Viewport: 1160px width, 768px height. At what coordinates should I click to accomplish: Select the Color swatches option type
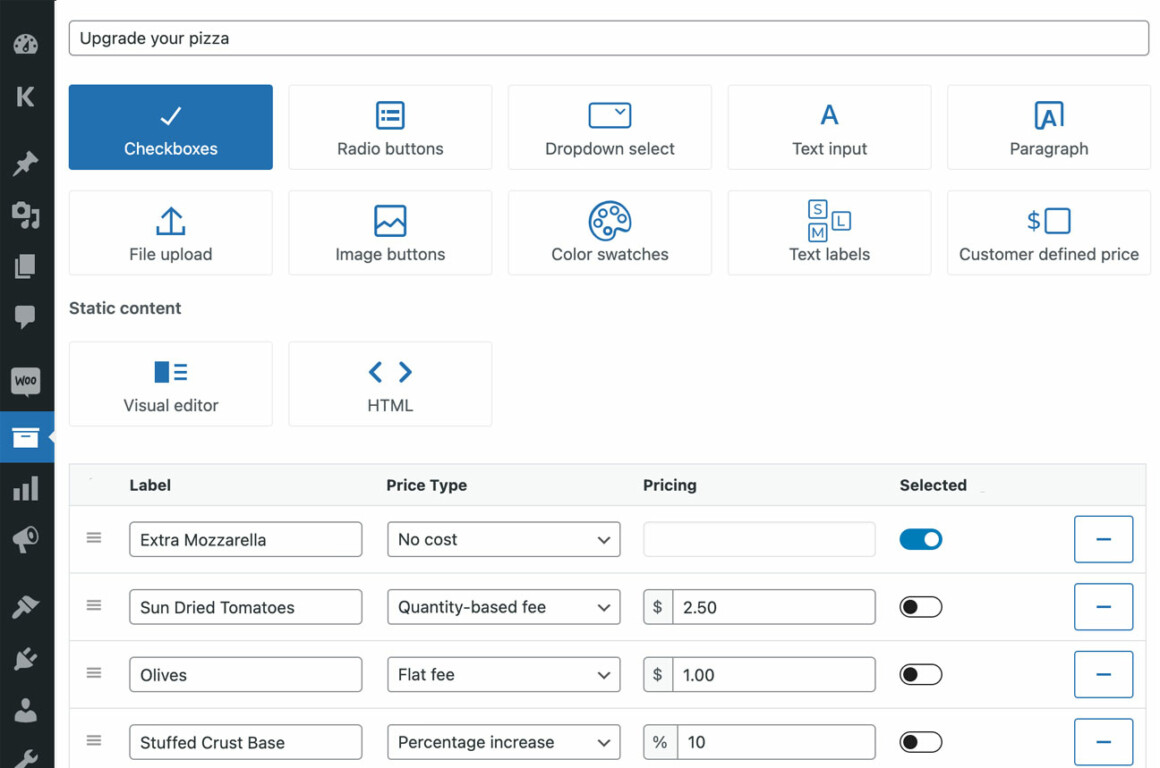[609, 232]
